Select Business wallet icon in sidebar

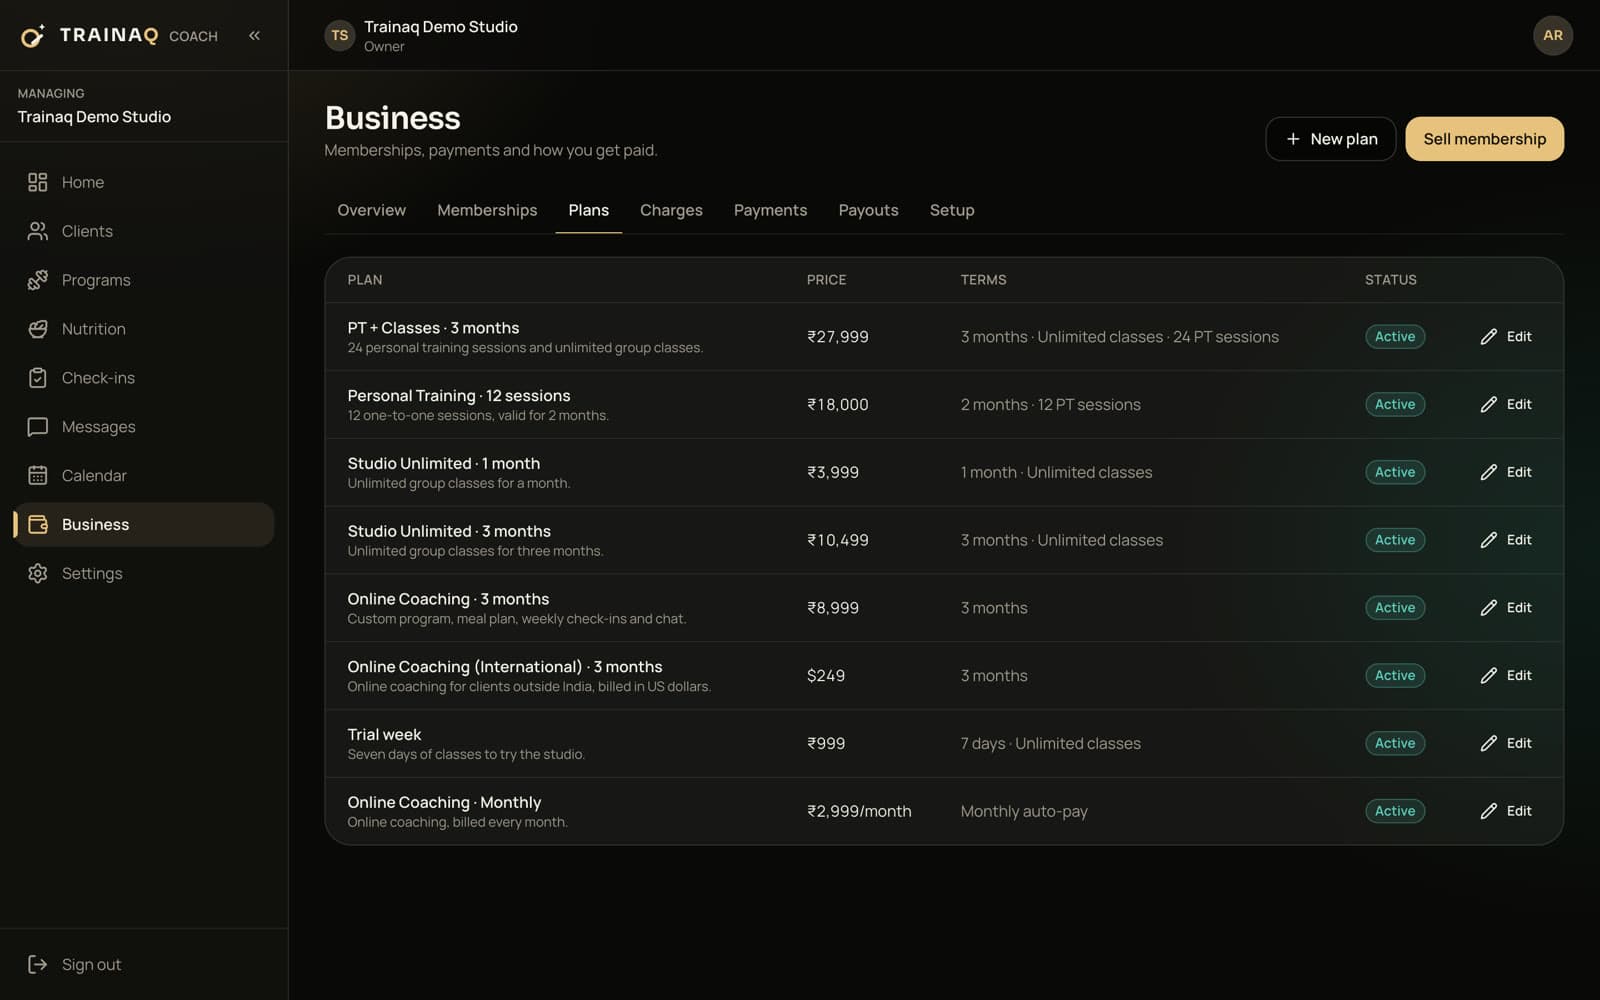point(38,524)
